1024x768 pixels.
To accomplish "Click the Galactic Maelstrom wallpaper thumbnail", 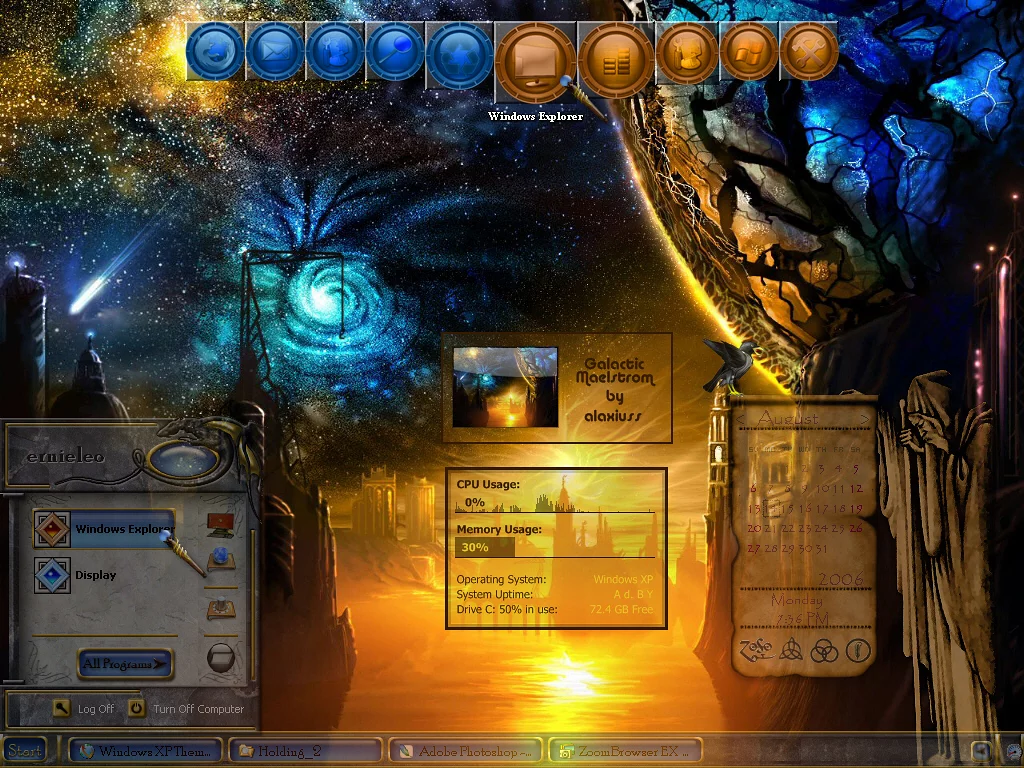I will (x=505, y=387).
